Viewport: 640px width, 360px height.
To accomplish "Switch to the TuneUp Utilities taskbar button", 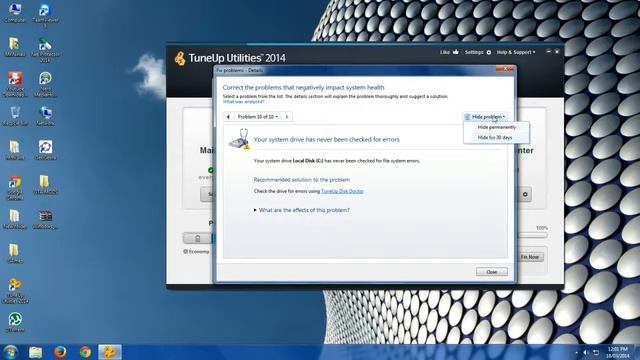I will [x=110, y=352].
